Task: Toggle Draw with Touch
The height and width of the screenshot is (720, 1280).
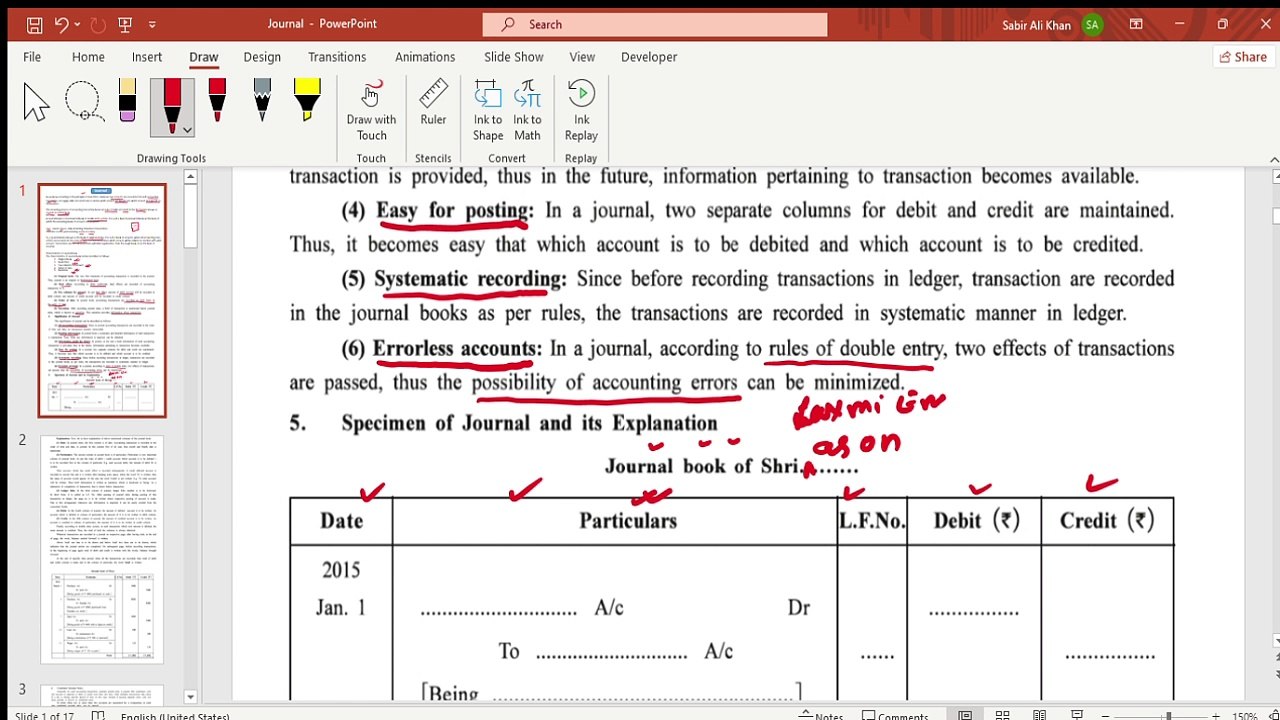Action: tap(371, 111)
